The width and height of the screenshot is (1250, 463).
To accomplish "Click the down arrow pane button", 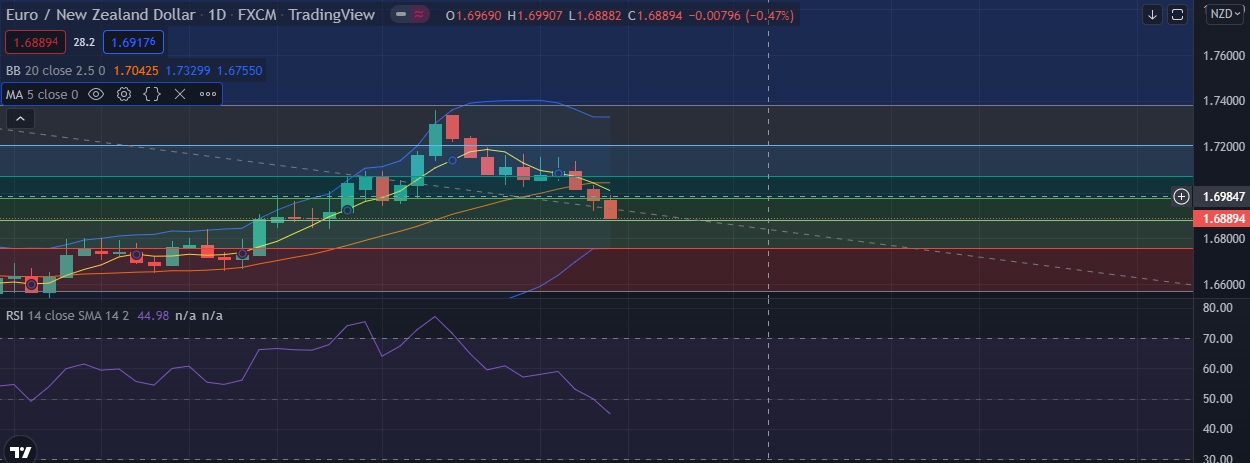I will click(1153, 14).
